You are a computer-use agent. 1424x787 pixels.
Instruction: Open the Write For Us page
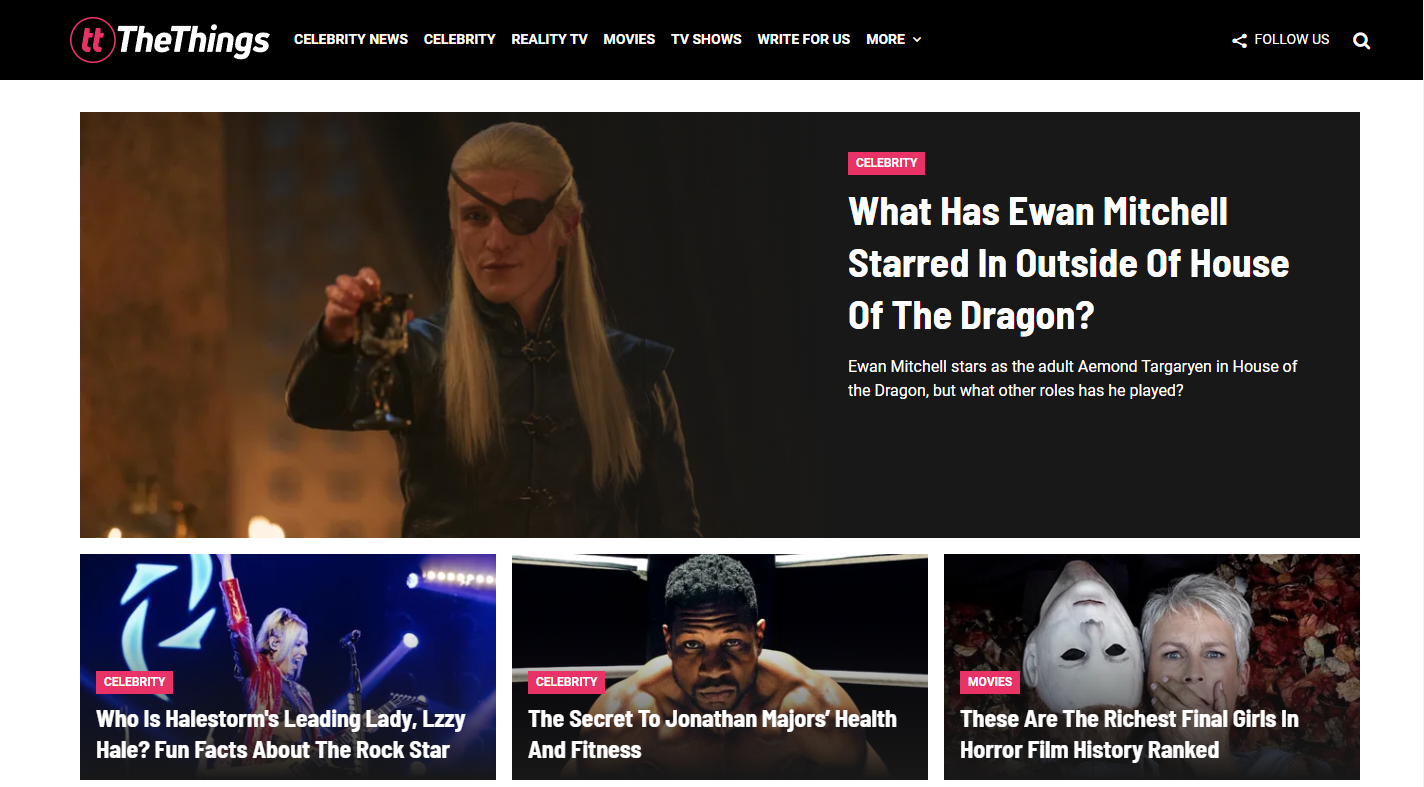click(803, 39)
